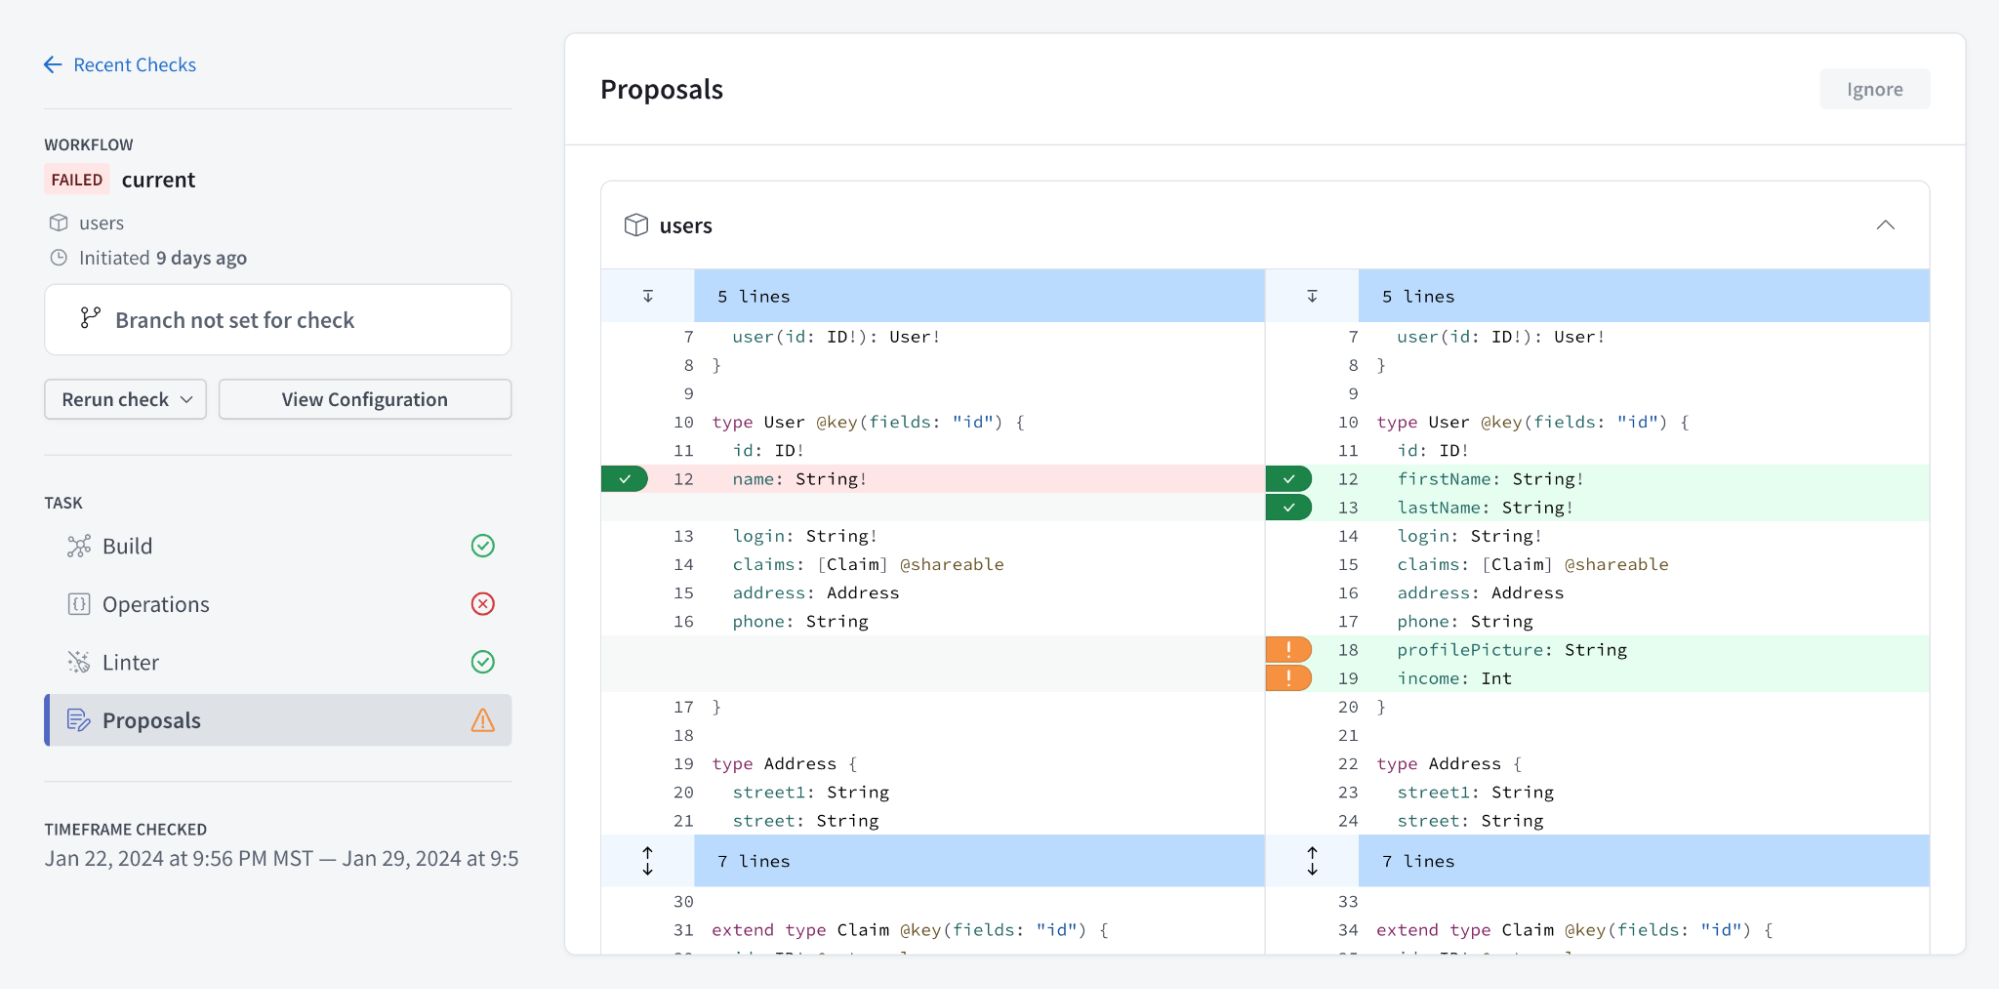Click the Linter passed check icon
Image resolution: width=1999 pixels, height=989 pixels.
[483, 662]
